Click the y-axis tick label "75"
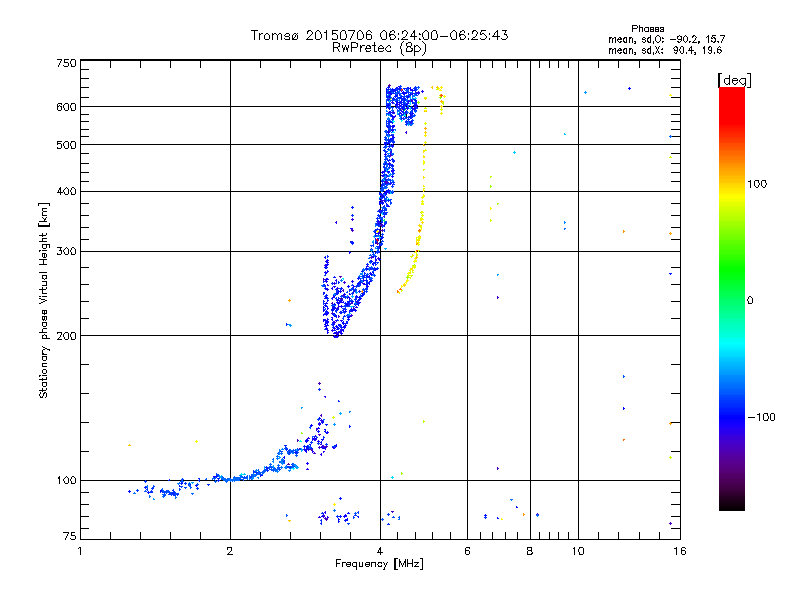Viewport: 800px width, 600px height. (70, 536)
